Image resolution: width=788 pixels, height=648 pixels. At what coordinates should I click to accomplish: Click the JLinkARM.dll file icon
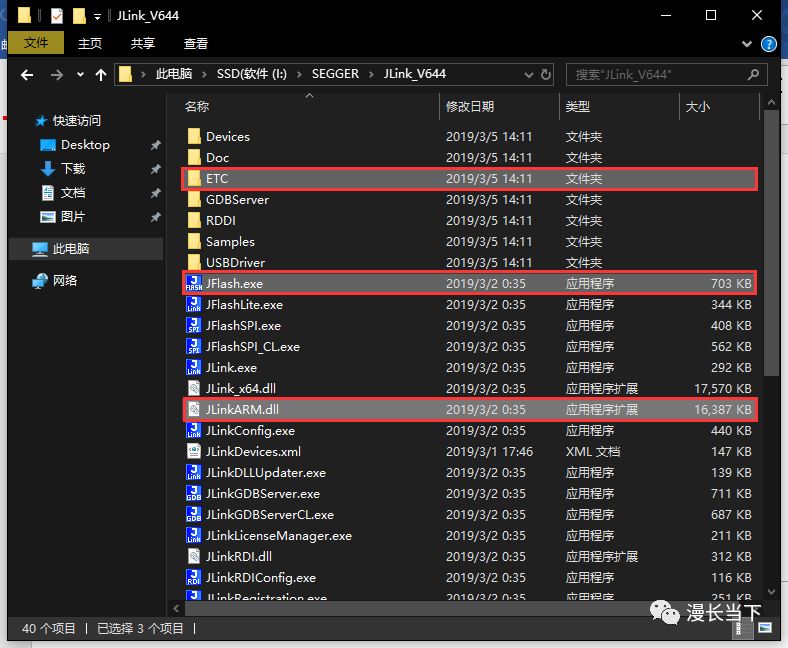pos(194,410)
